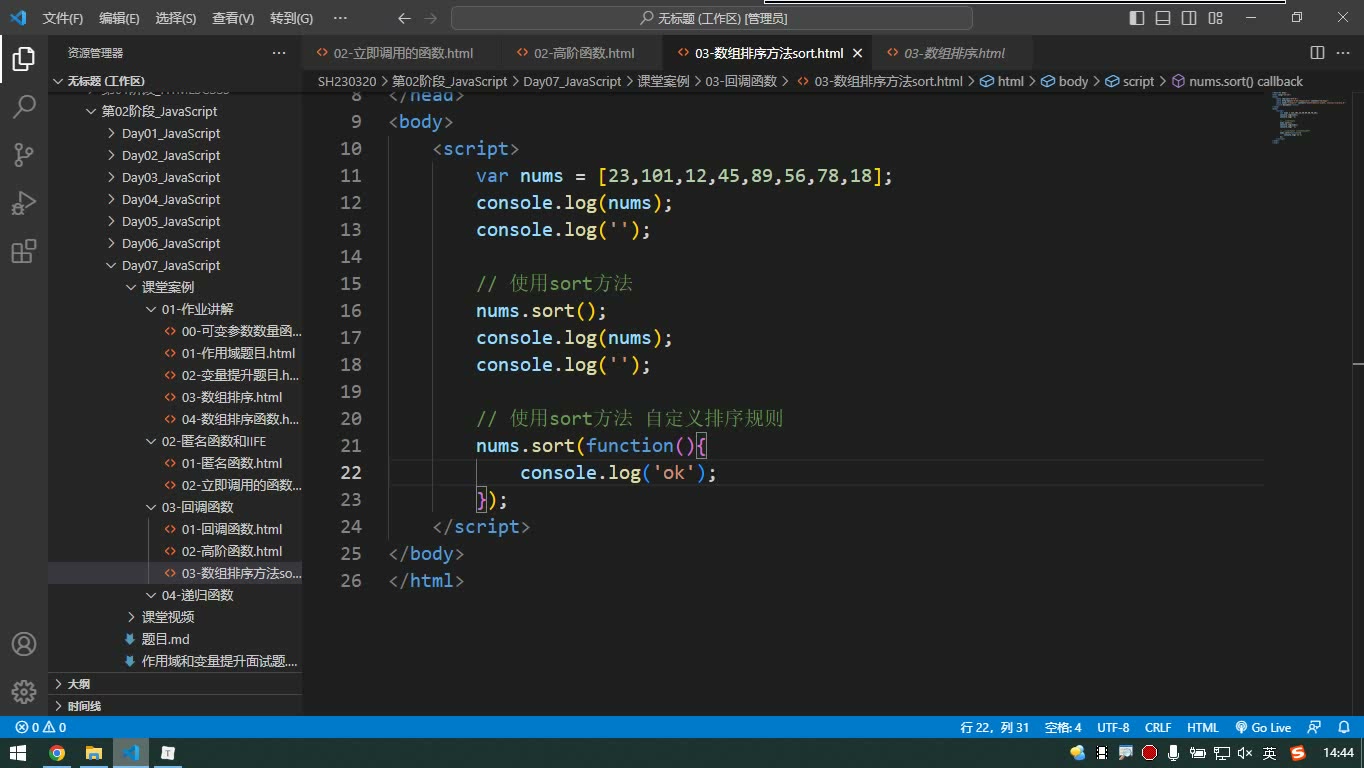Screen dimensions: 1364x768
Task: Click the CRLF end-of-line selector
Action: (1158, 728)
